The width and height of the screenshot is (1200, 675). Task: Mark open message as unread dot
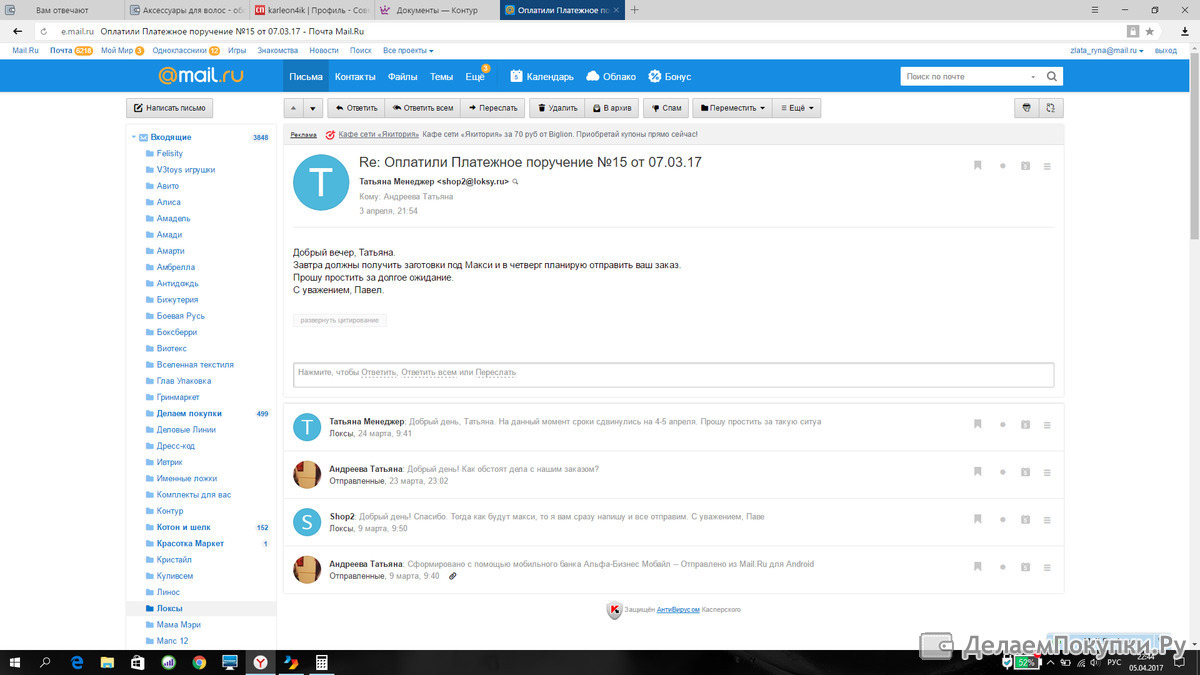click(1003, 166)
